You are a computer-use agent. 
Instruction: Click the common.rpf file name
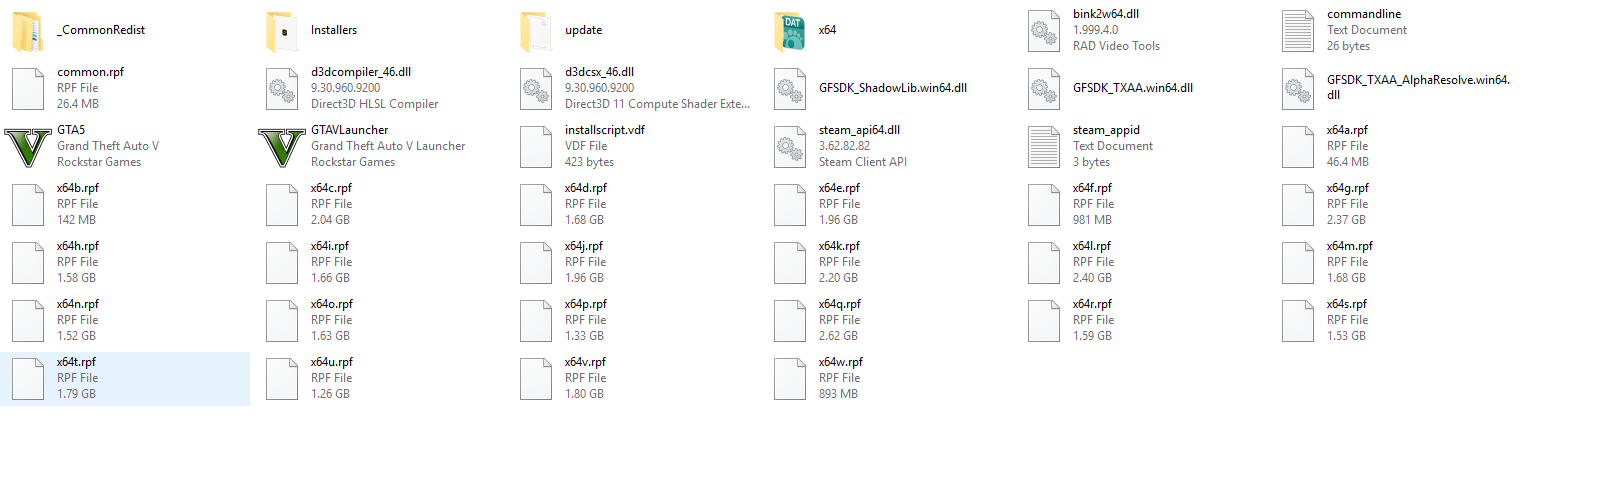point(91,72)
